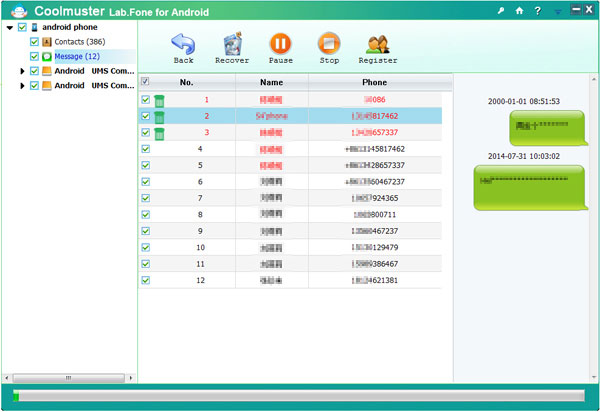Click the Recover trash bin icon

[x=232, y=43]
